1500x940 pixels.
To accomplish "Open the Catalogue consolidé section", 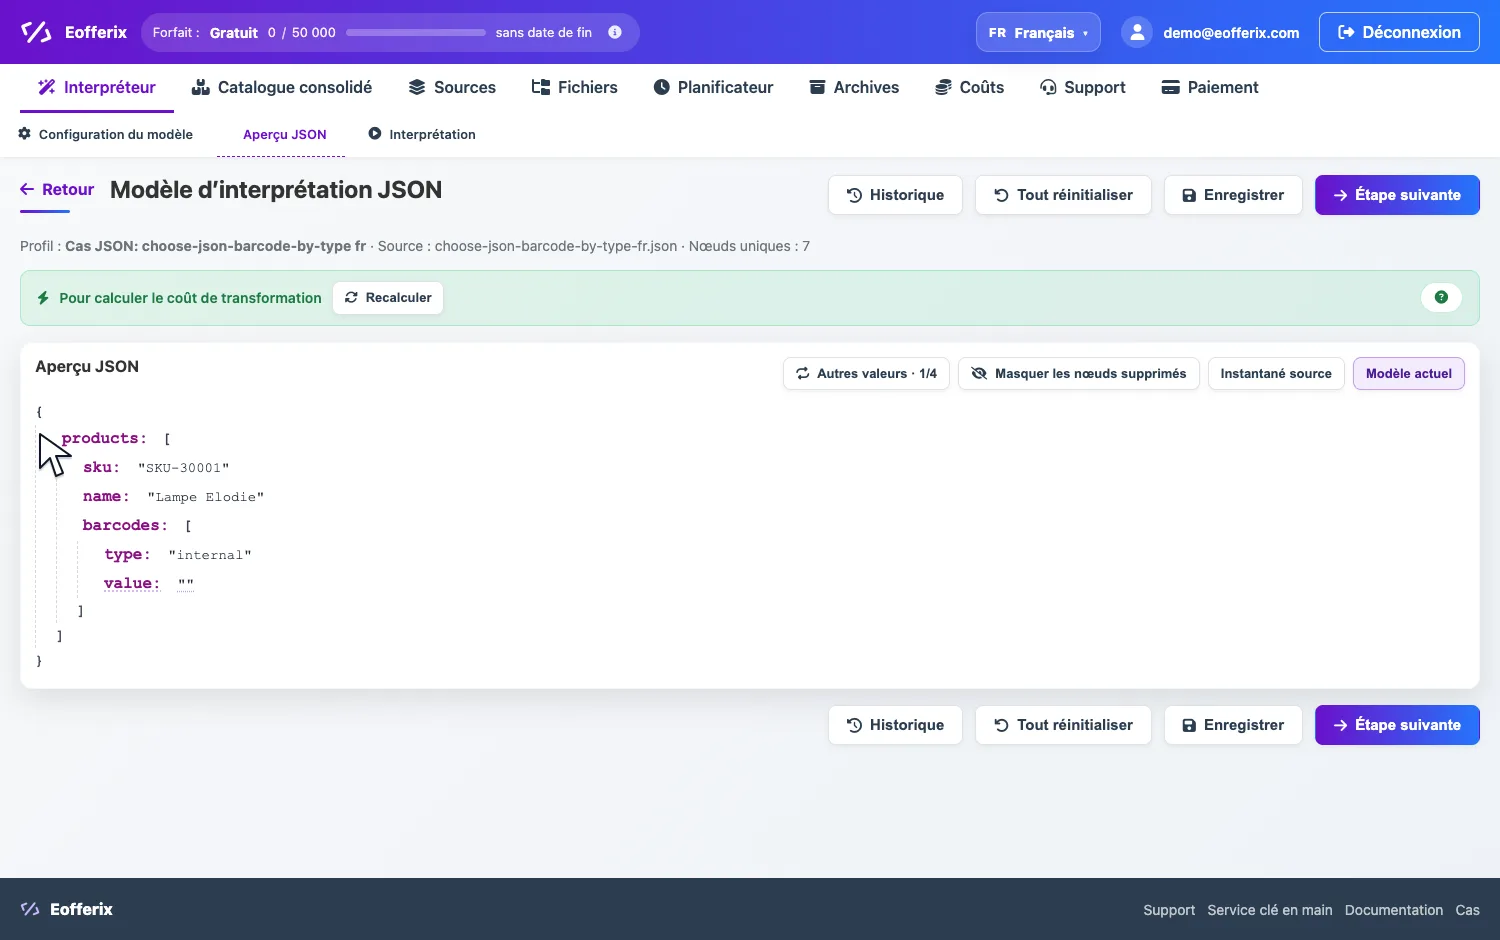I will tap(282, 87).
